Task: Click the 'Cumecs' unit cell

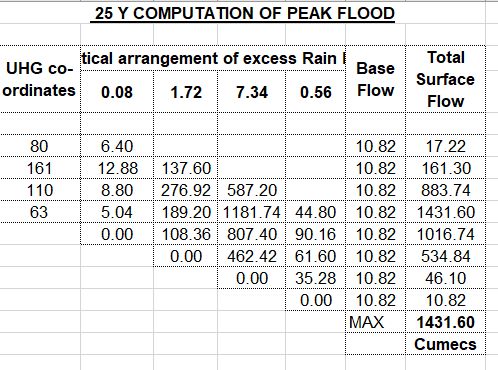Action: (446, 344)
